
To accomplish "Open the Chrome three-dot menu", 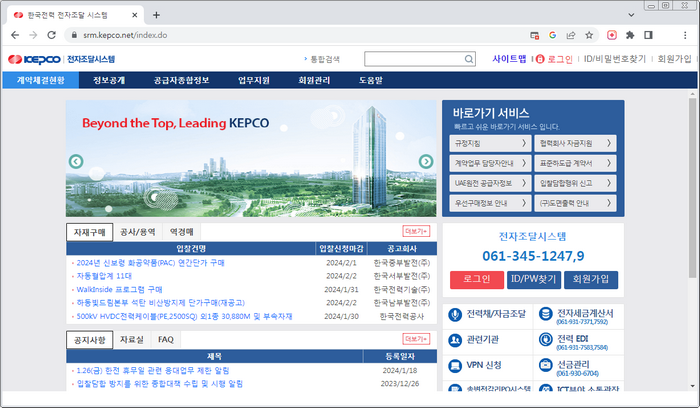I will click(685, 35).
